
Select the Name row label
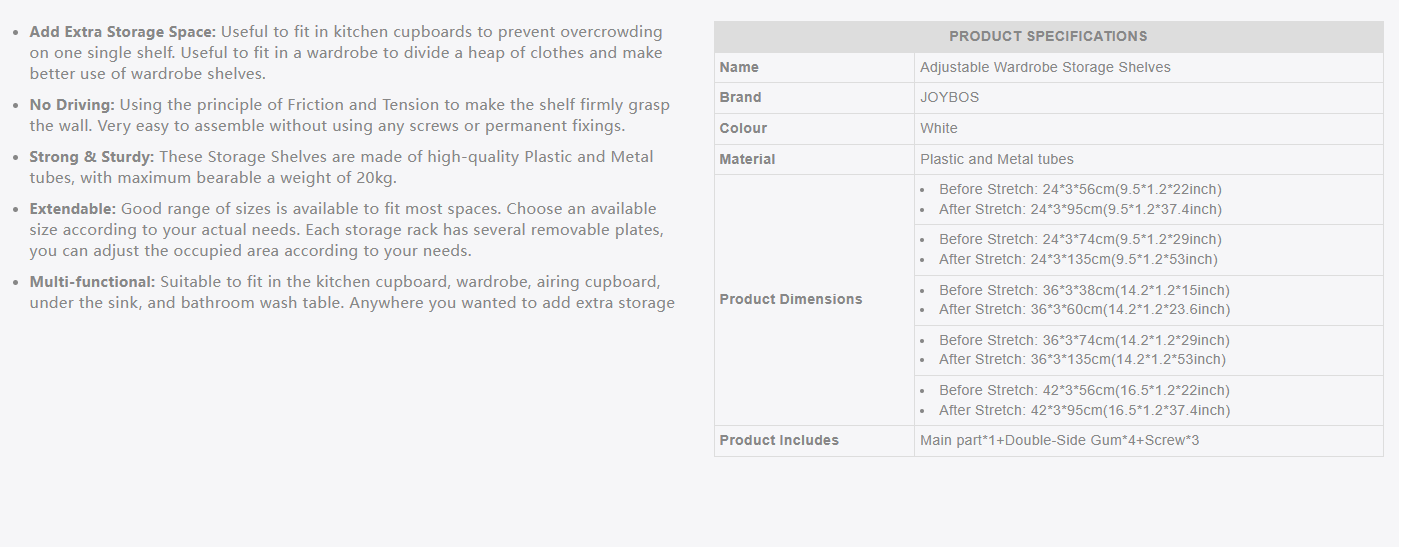[739, 67]
